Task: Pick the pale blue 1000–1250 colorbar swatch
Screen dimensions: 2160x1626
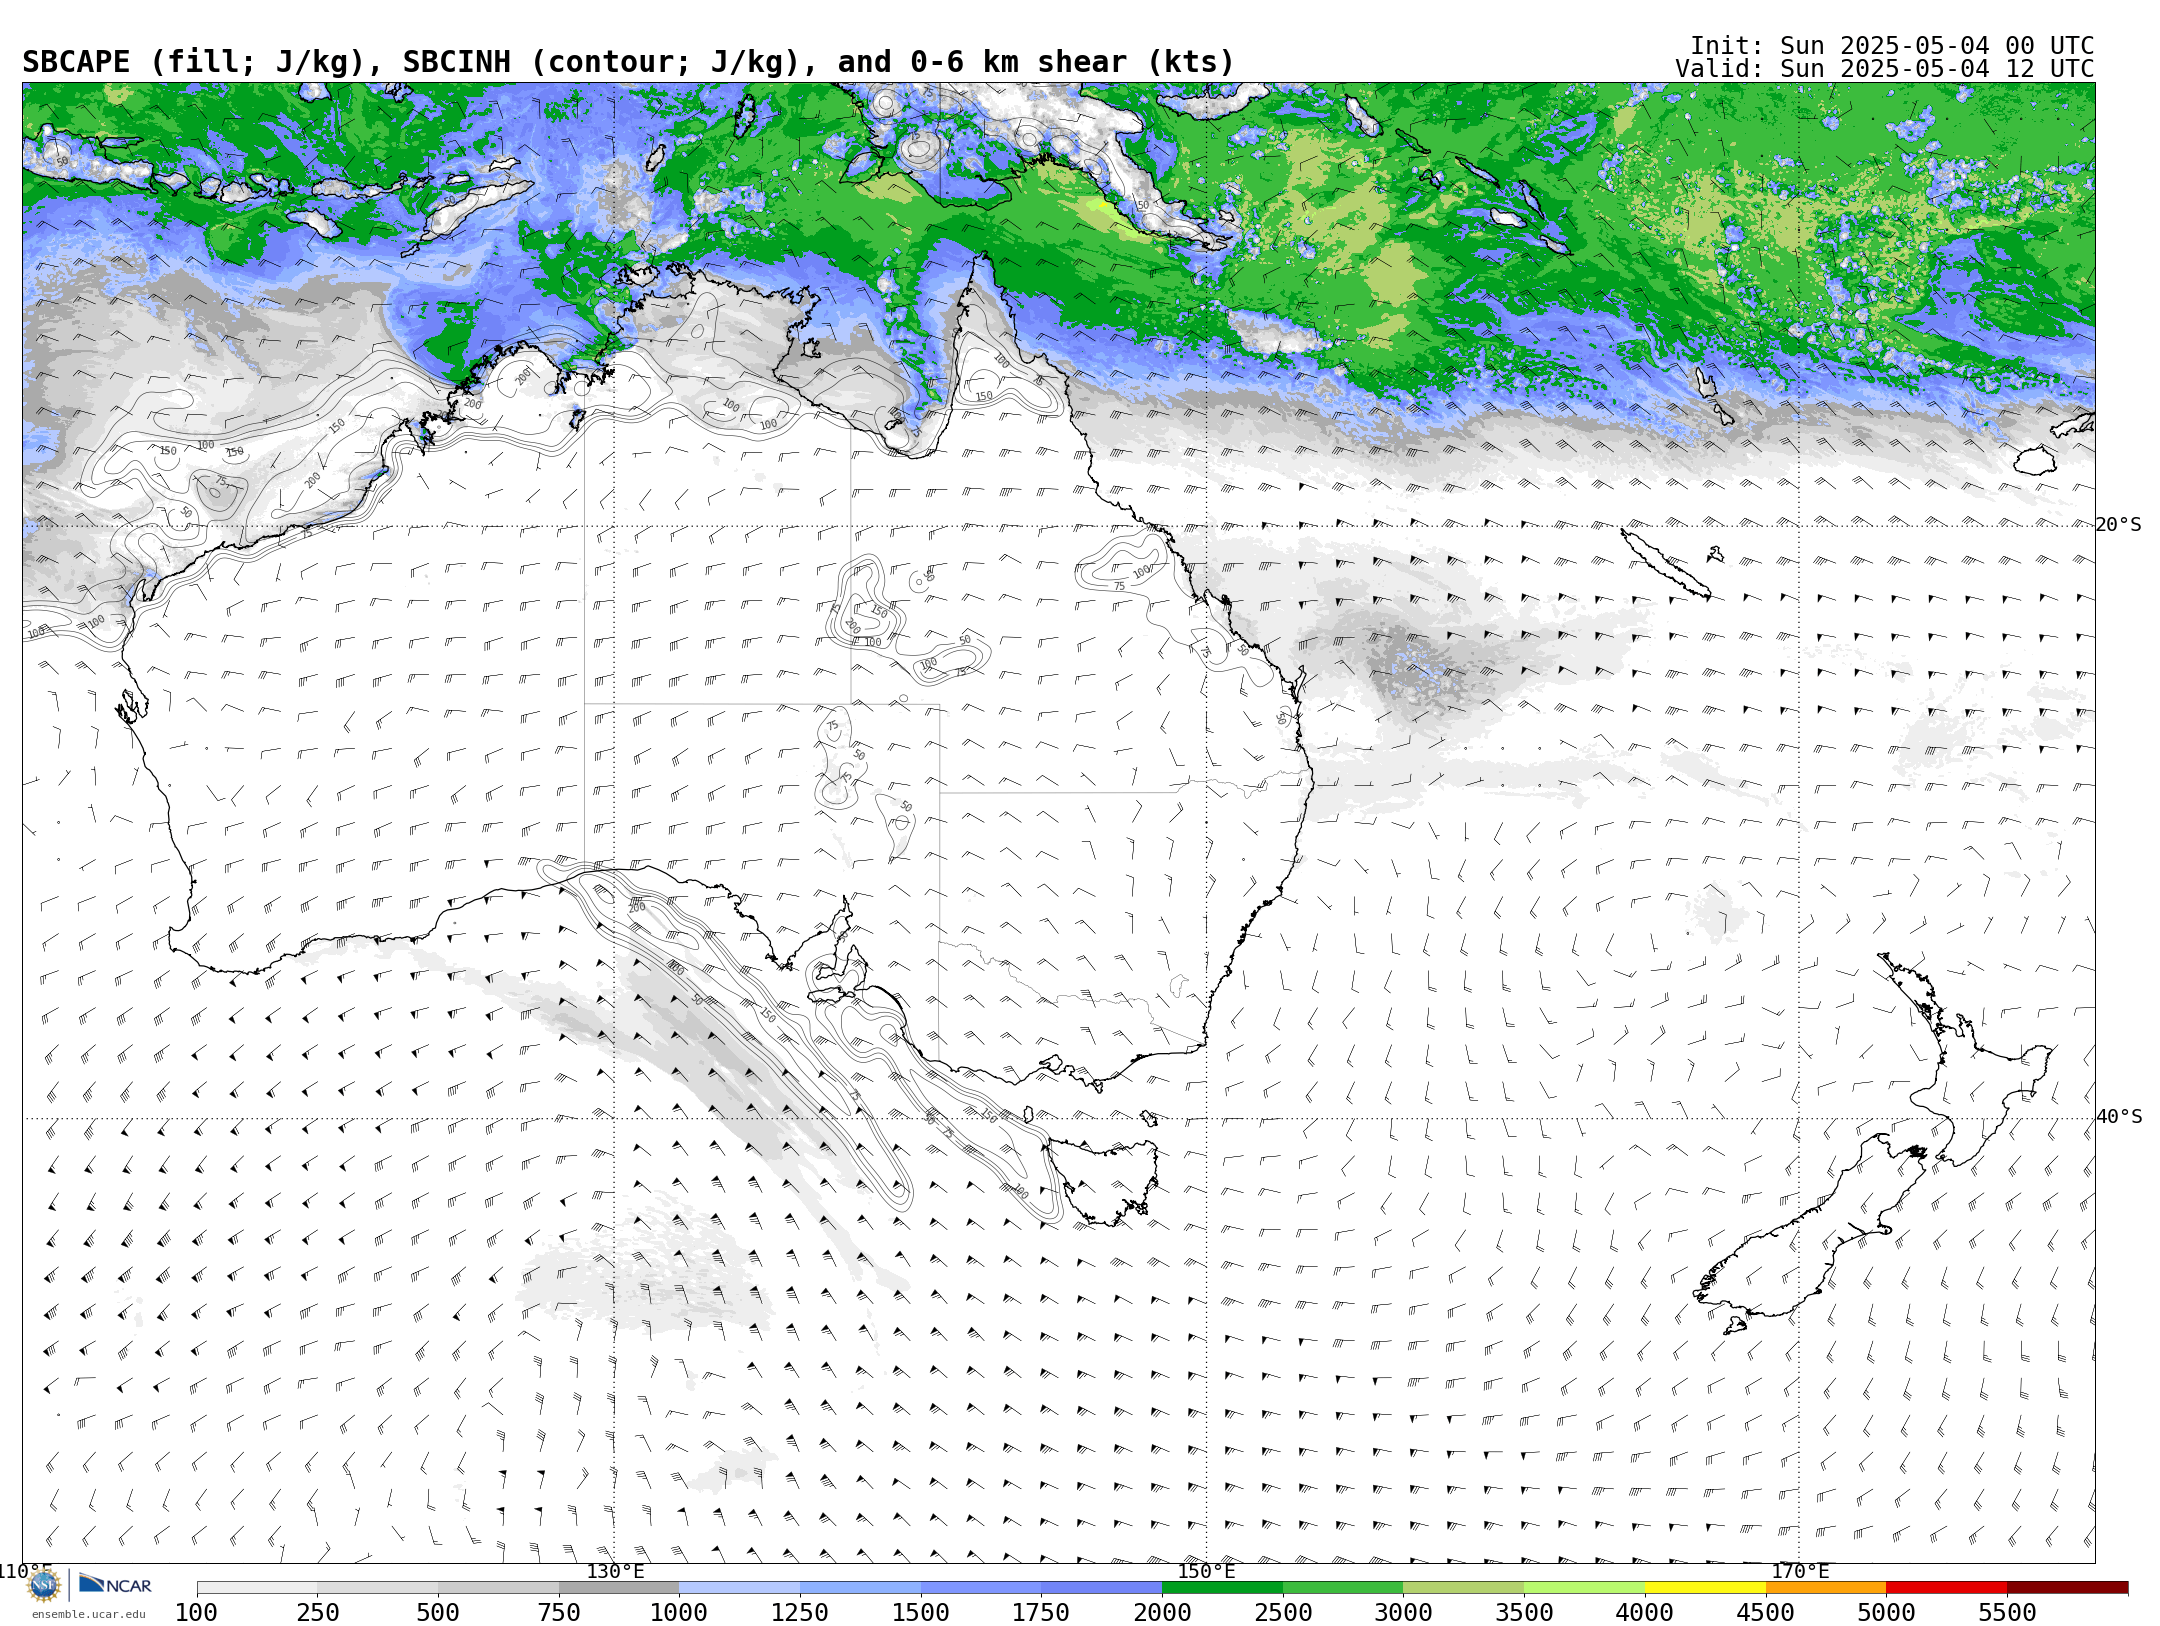Action: click(739, 1588)
